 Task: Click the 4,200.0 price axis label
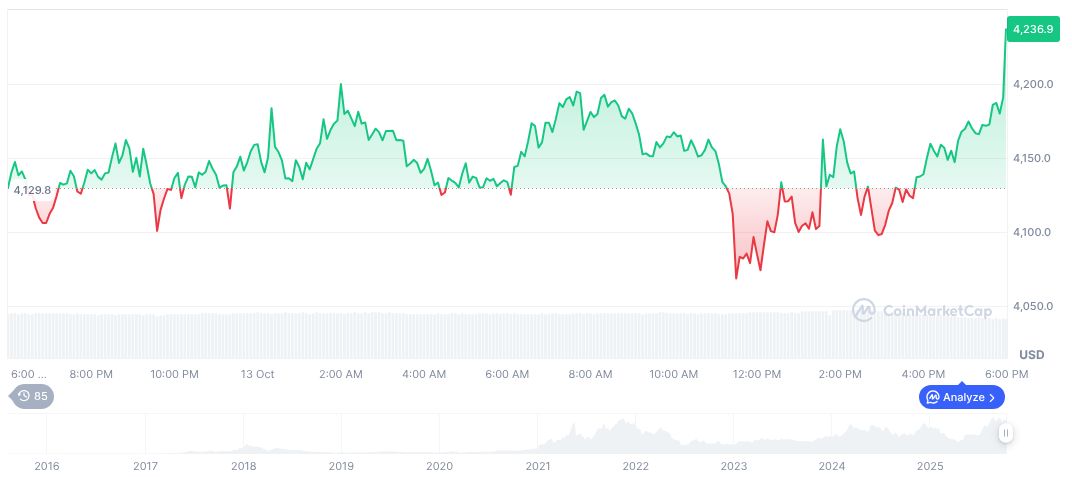point(1032,84)
